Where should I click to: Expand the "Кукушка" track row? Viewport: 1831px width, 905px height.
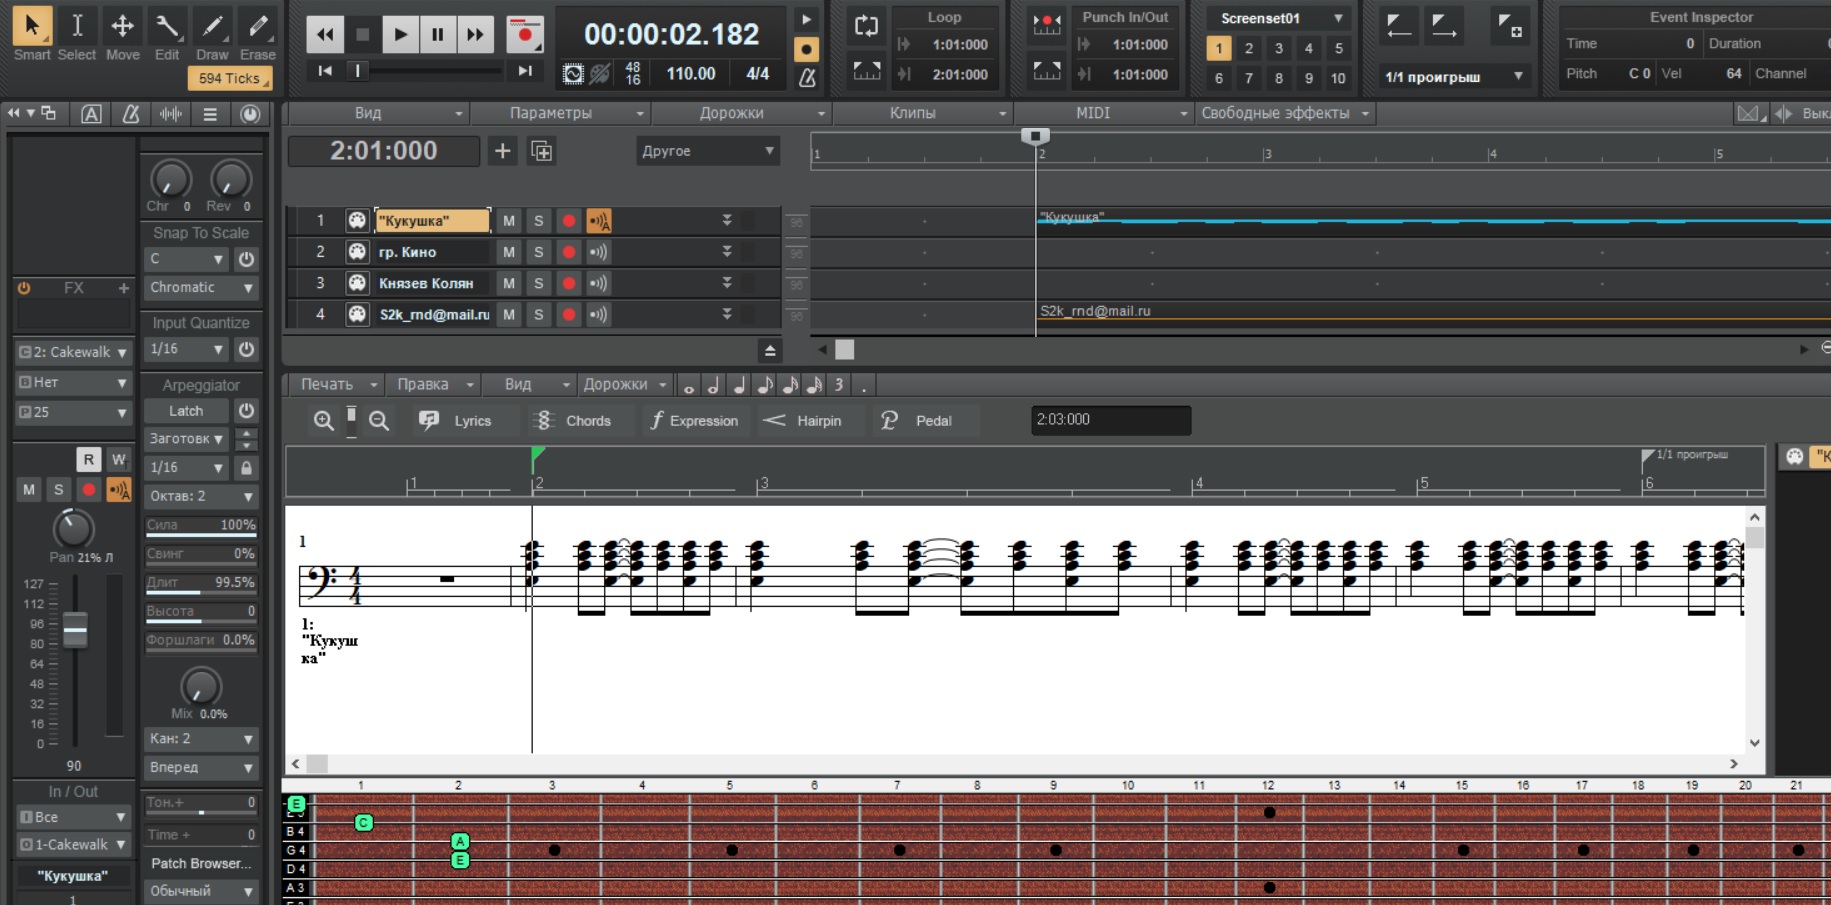coord(727,221)
